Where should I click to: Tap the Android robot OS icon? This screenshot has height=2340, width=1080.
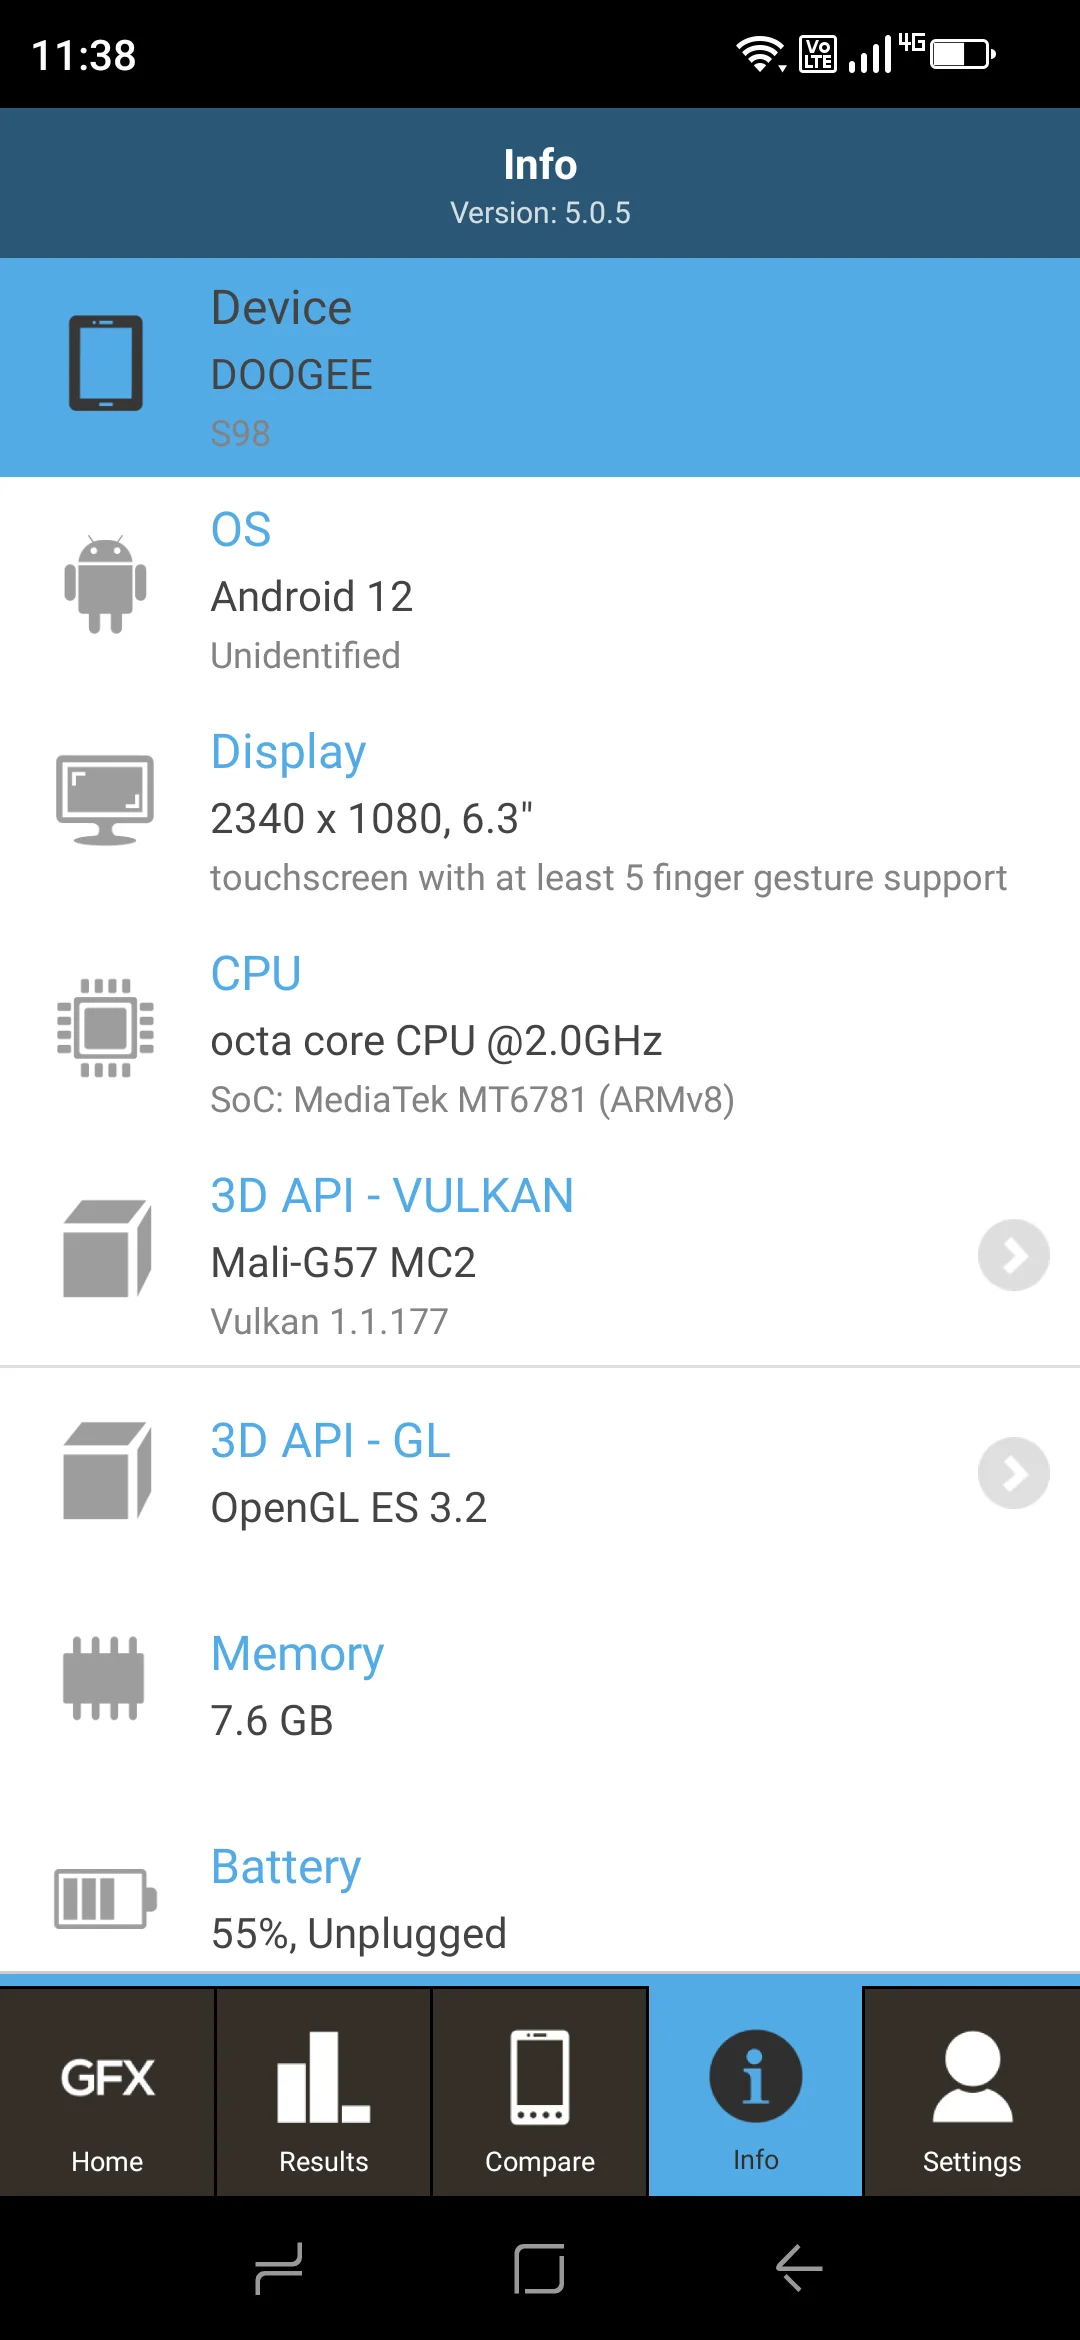105,585
